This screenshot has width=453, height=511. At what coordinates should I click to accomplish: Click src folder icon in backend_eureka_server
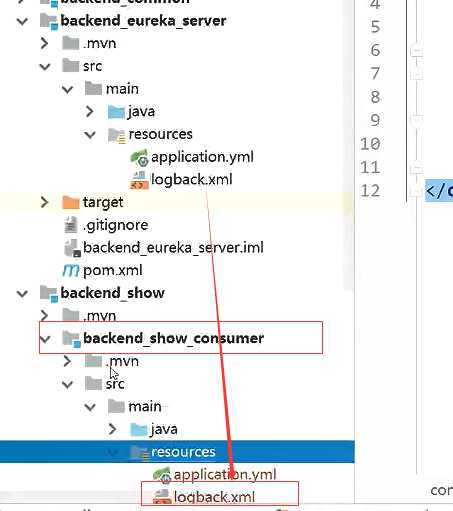click(71, 66)
